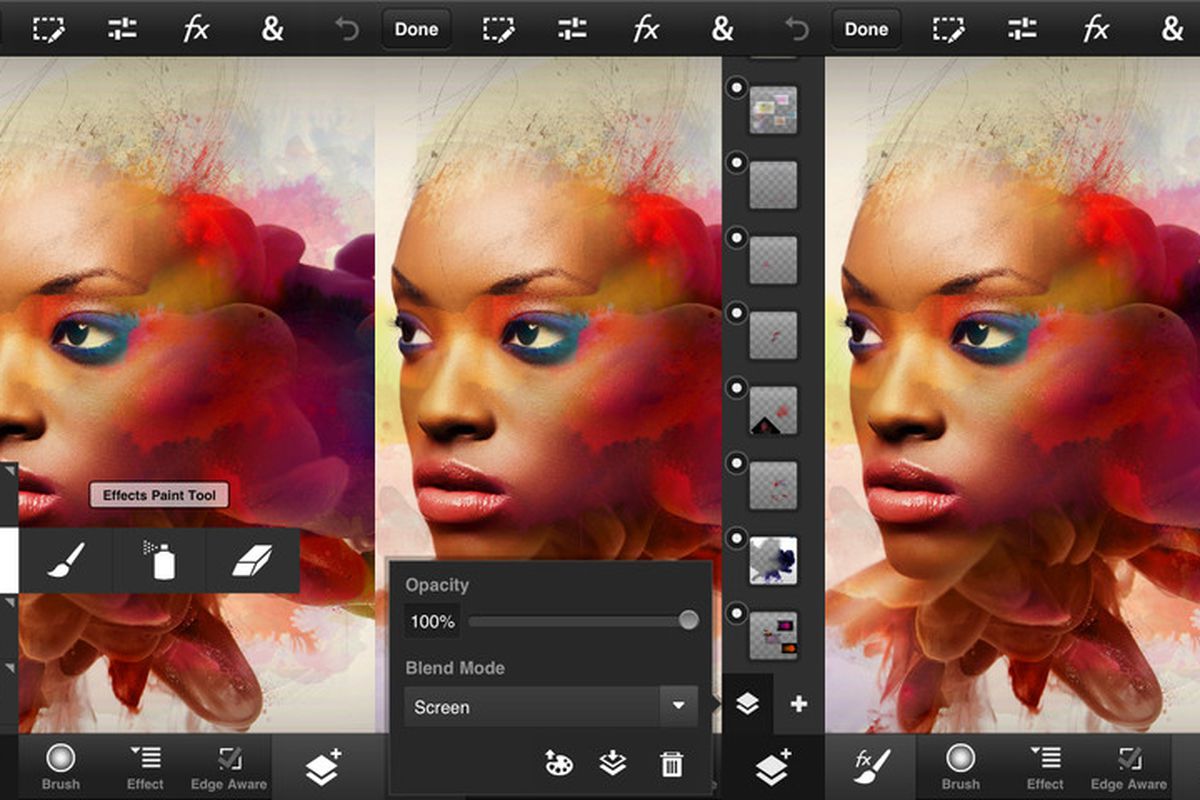This screenshot has height=800, width=1200.
Task: Toggle Edge Aware in toolbar with fx brush
Action: (x=1128, y=767)
